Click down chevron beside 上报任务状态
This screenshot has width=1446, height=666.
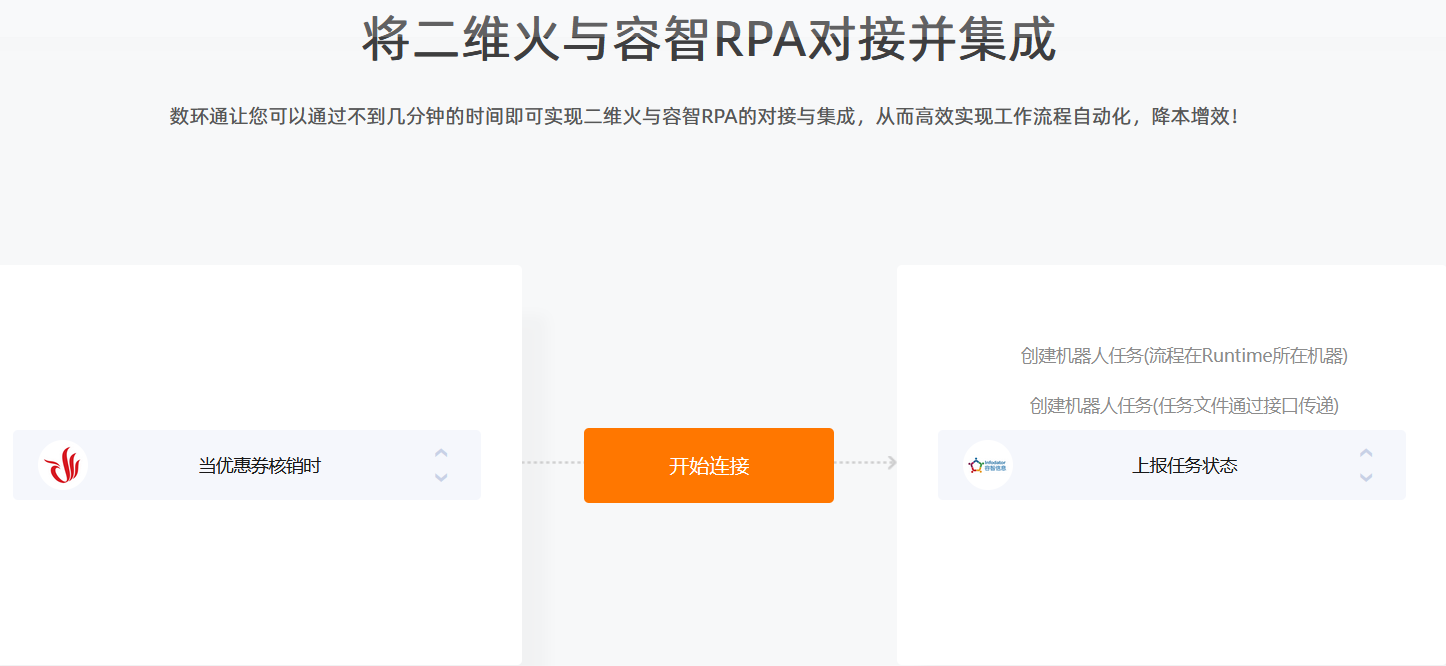point(1366,478)
